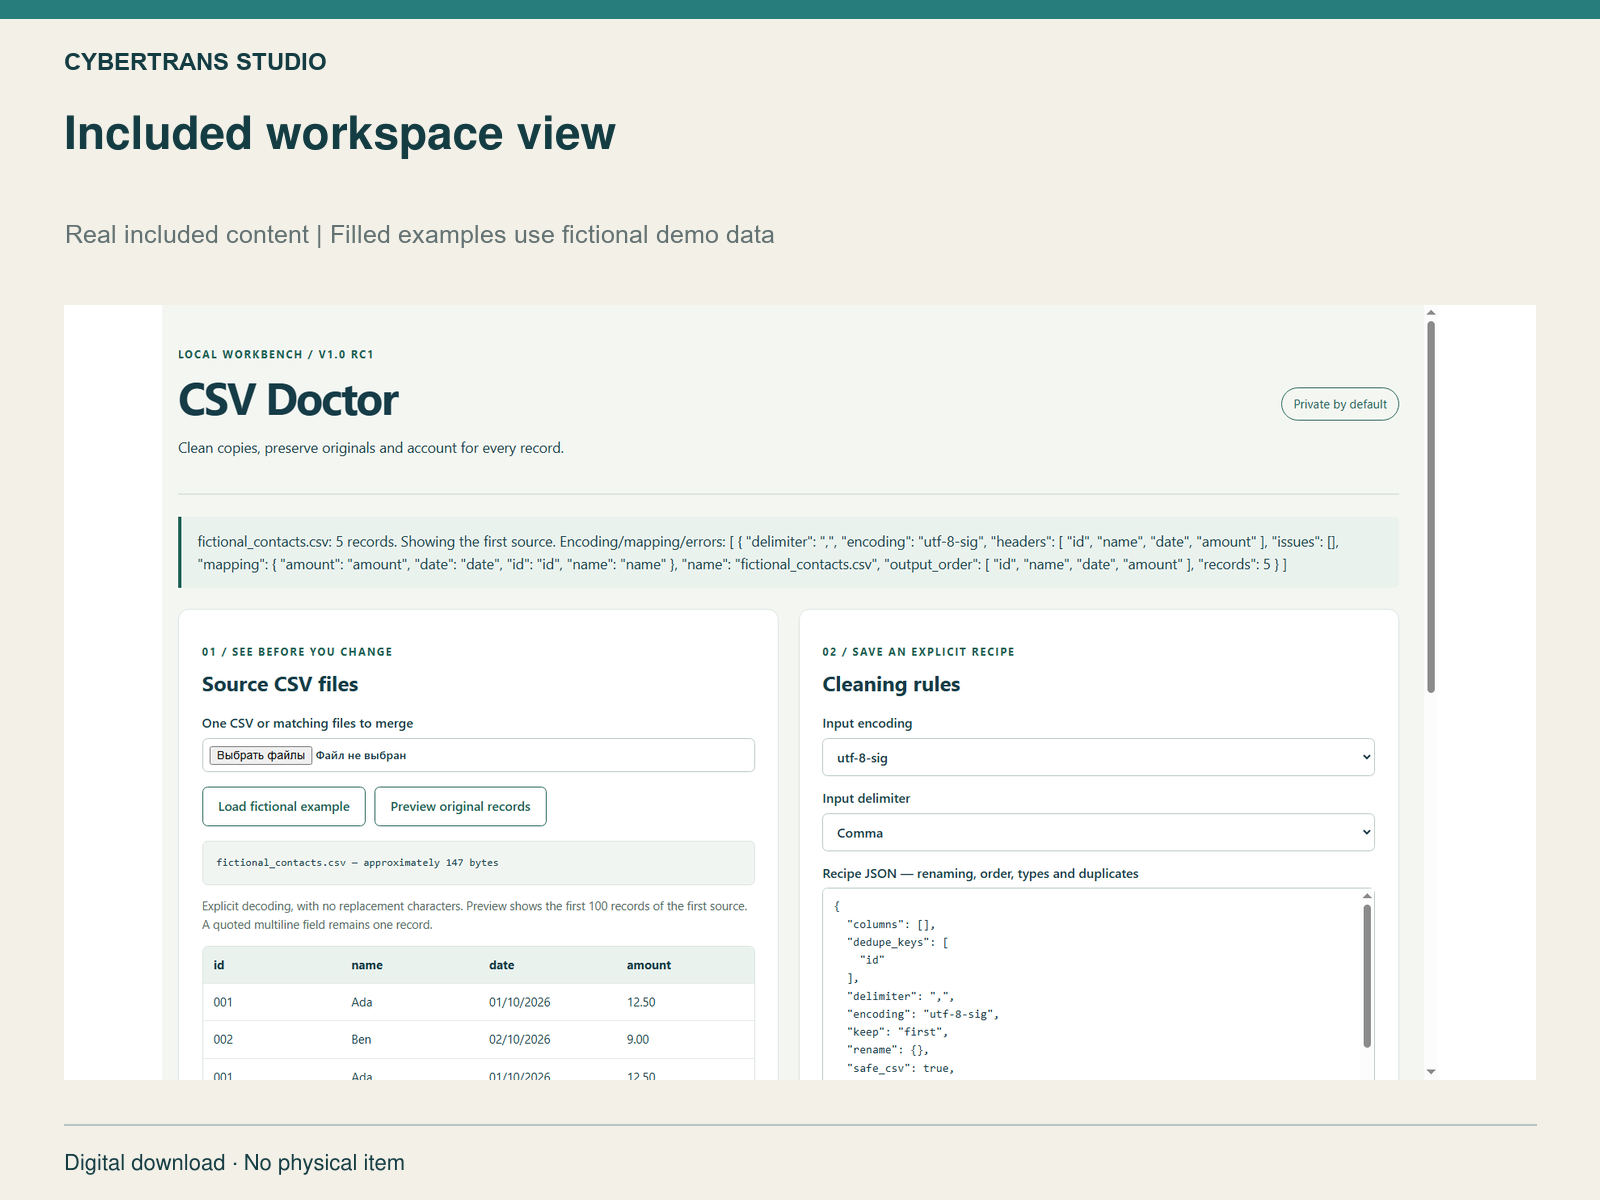Screen dimensions: 1600x1200
Task: Click the 'Файл не выбран' file status text
Action: tap(361, 755)
